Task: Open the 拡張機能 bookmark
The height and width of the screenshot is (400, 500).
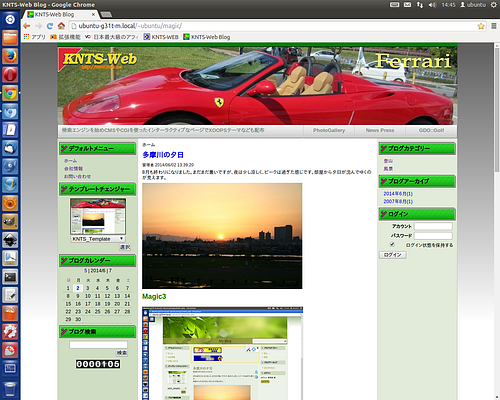Action: 65,37
